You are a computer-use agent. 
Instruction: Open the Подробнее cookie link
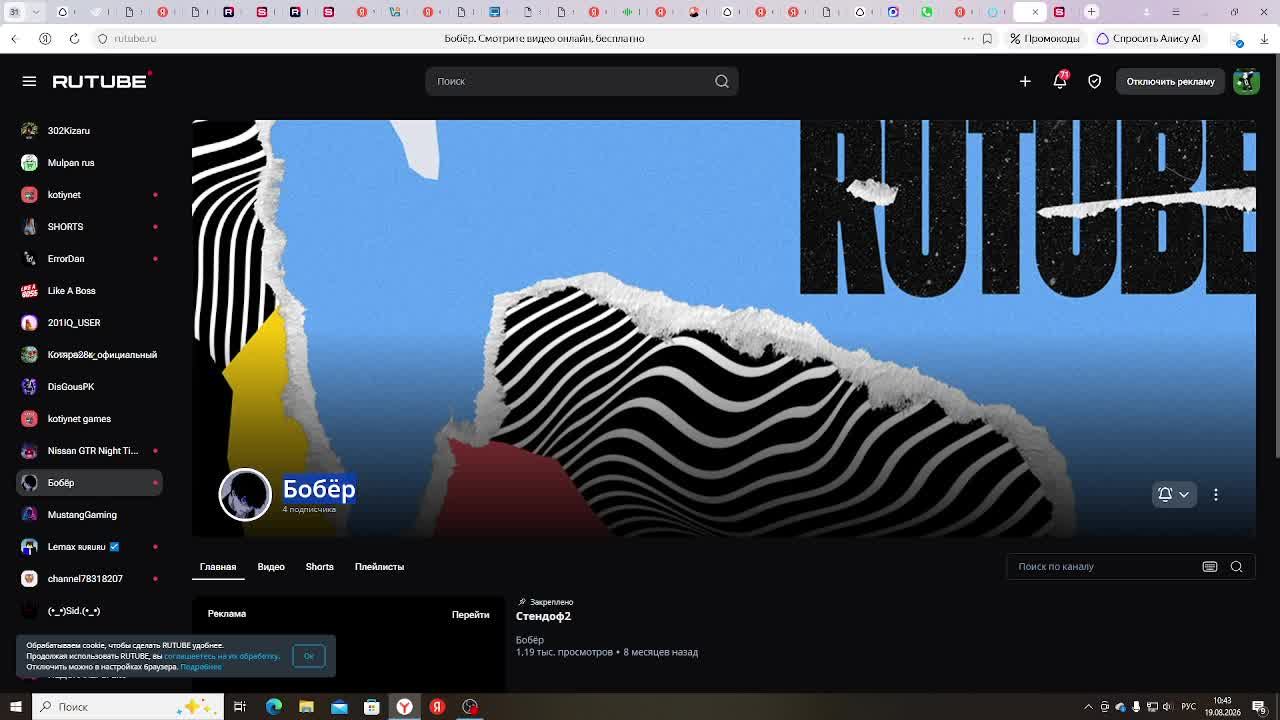tap(201, 667)
